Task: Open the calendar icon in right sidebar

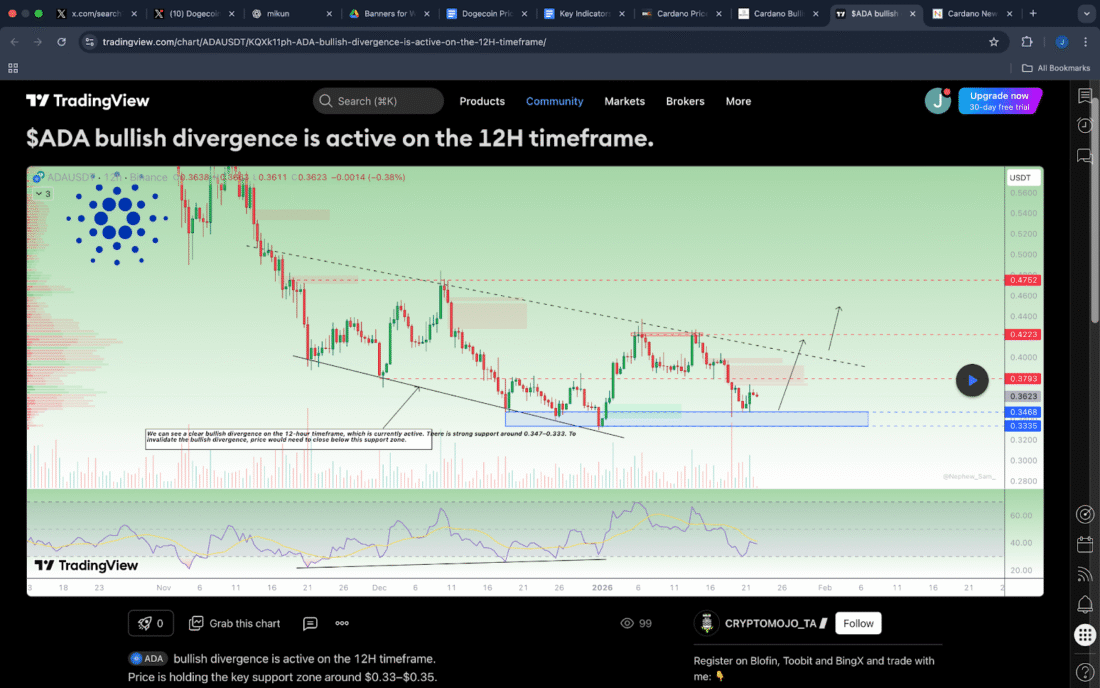Action: point(1084,544)
